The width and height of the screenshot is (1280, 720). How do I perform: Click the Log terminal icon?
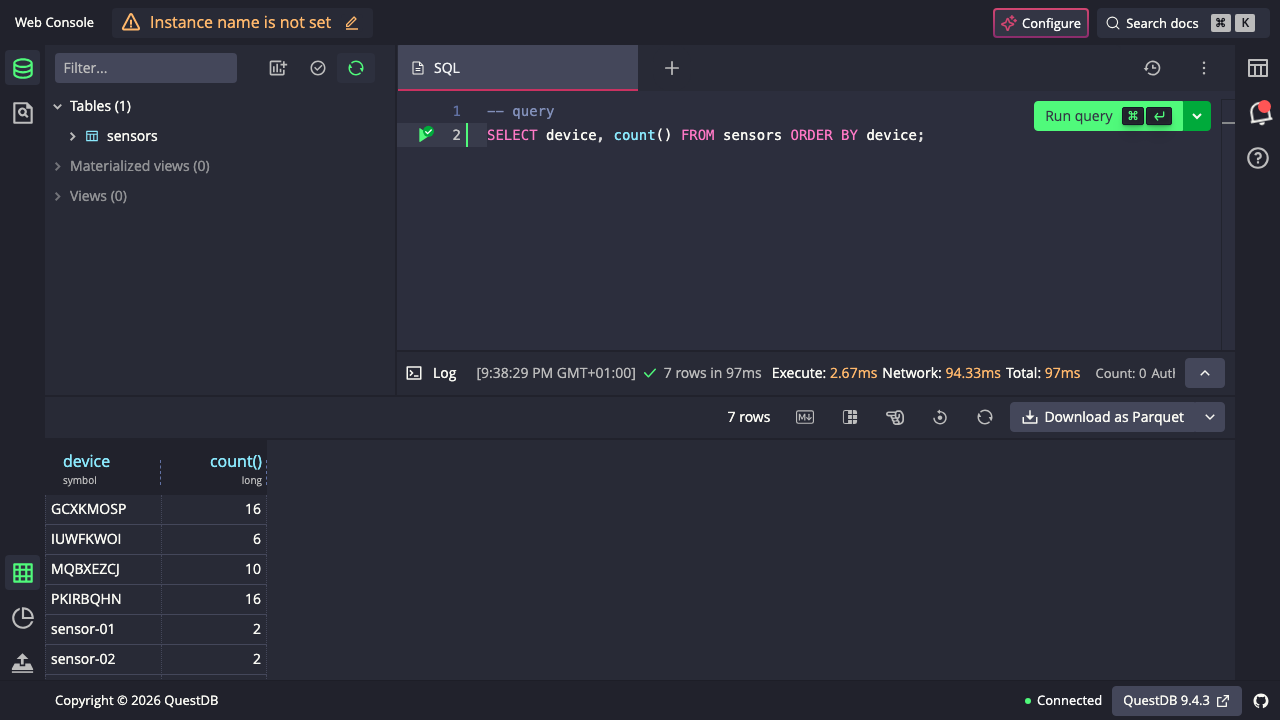414,373
